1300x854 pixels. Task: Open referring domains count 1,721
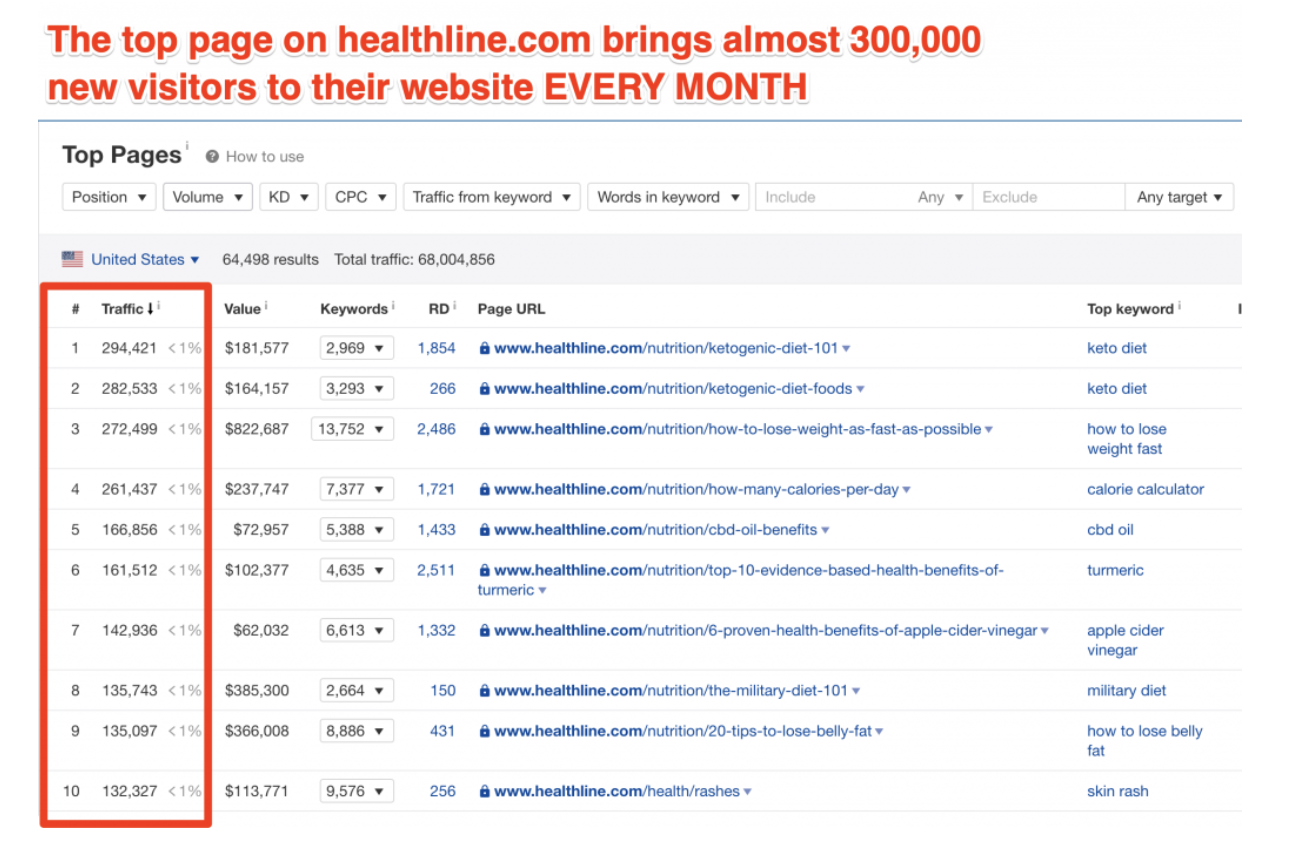(436, 489)
